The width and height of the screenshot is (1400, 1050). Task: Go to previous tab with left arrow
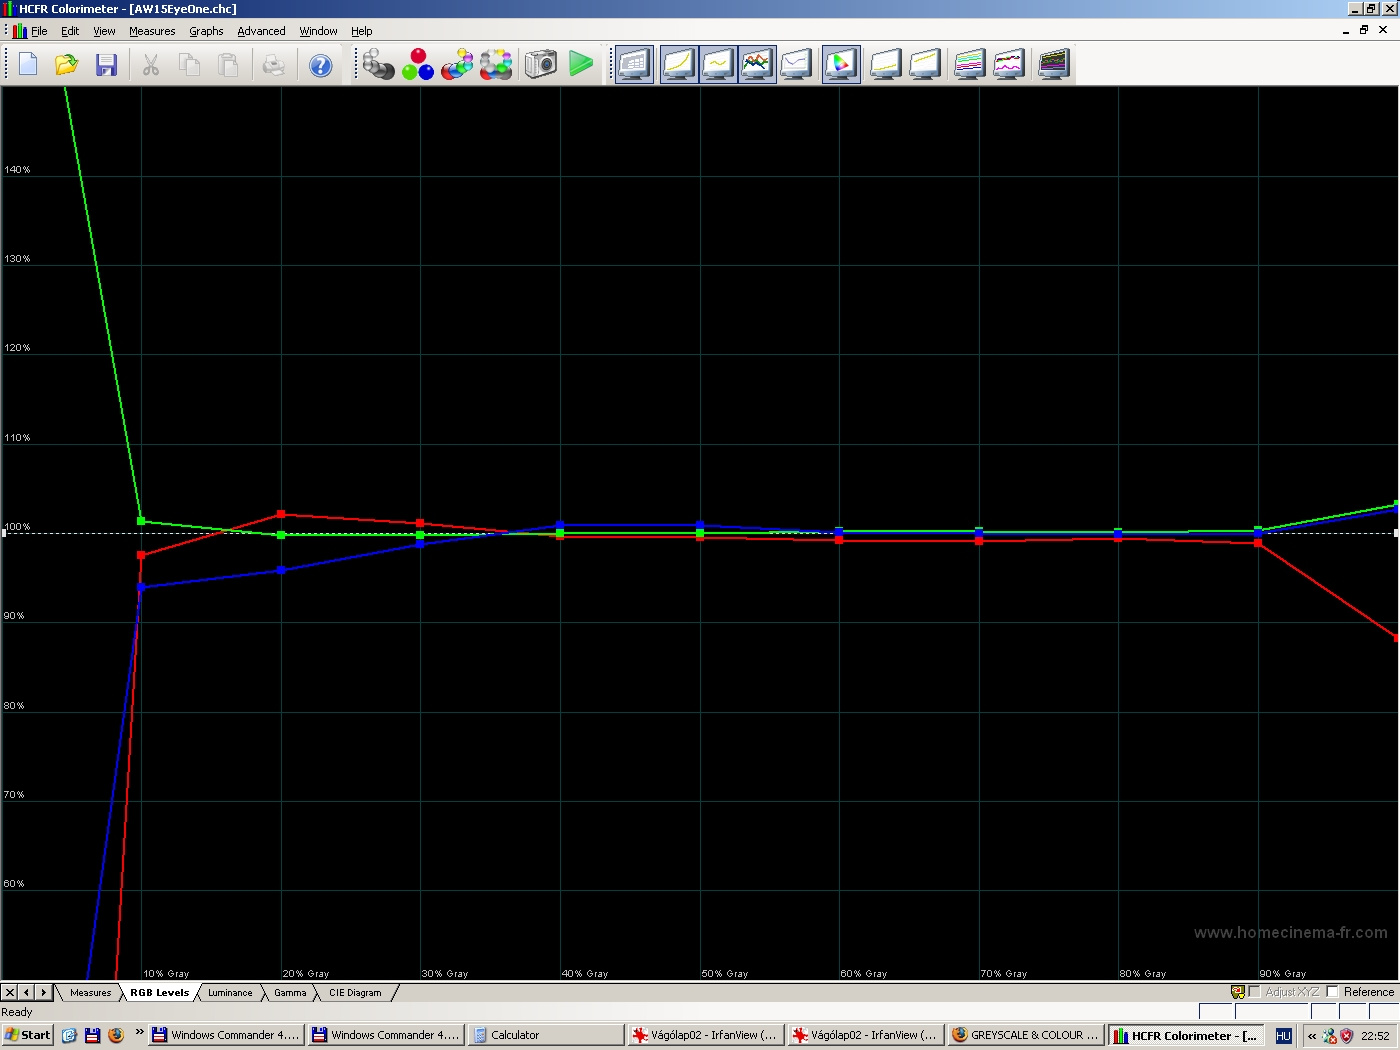click(x=27, y=993)
